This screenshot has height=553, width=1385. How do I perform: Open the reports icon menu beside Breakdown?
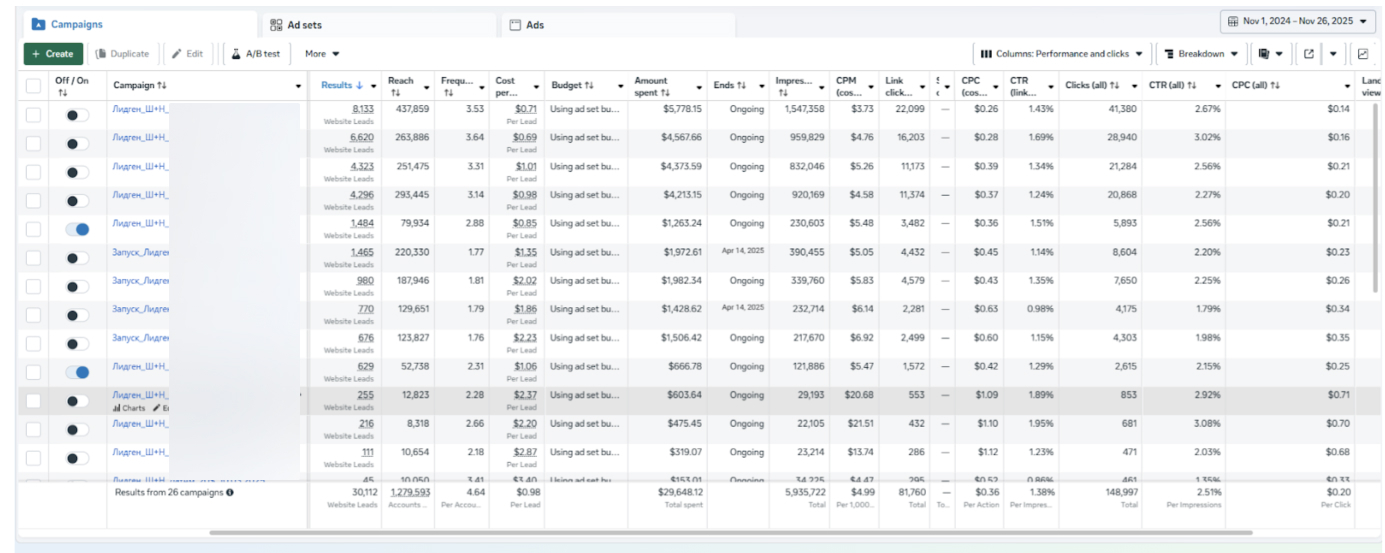(x=1270, y=54)
